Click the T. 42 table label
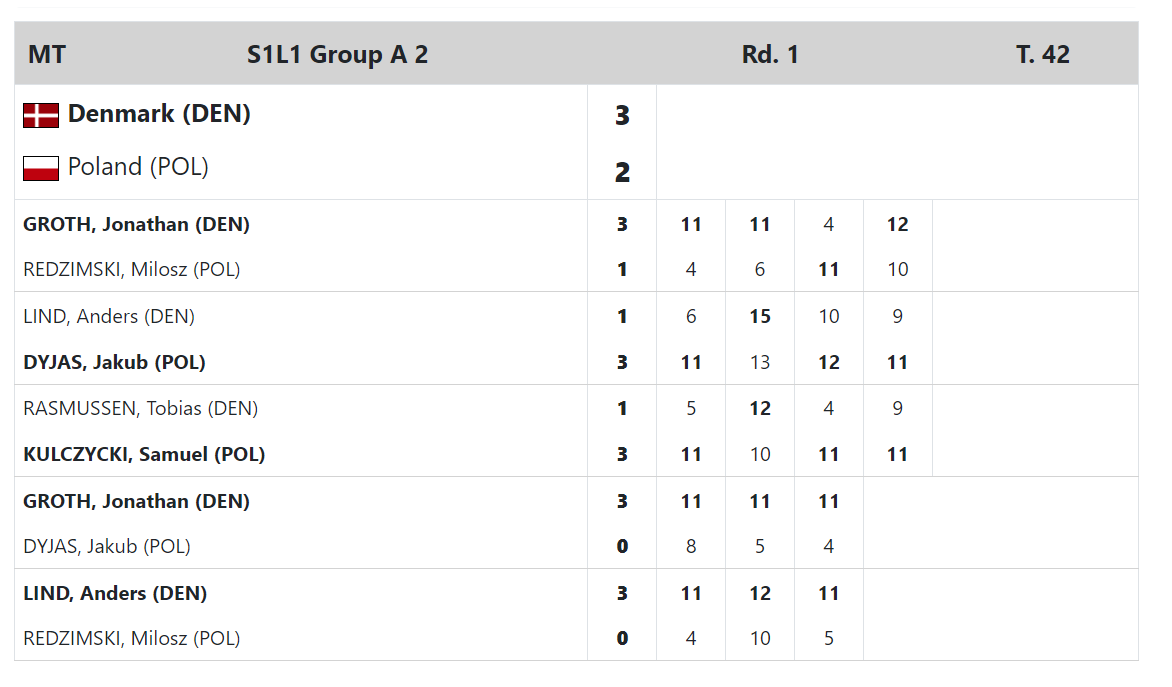The image size is (1172, 687). [x=1043, y=55]
